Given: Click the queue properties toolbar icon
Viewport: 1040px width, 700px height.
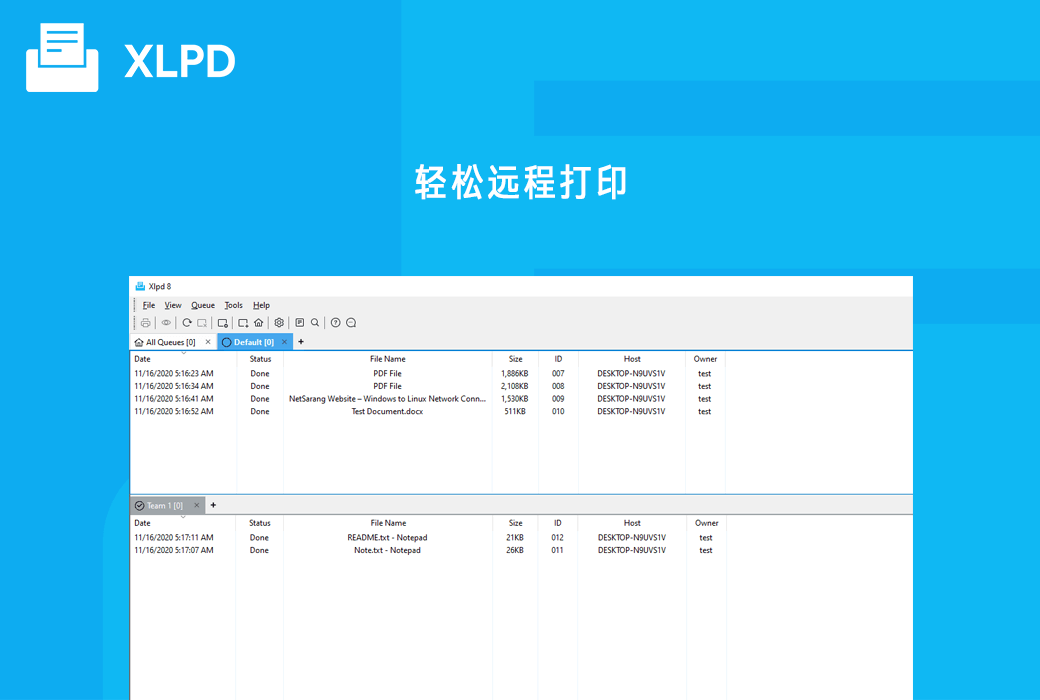Looking at the screenshot, I should pyautogui.click(x=223, y=322).
